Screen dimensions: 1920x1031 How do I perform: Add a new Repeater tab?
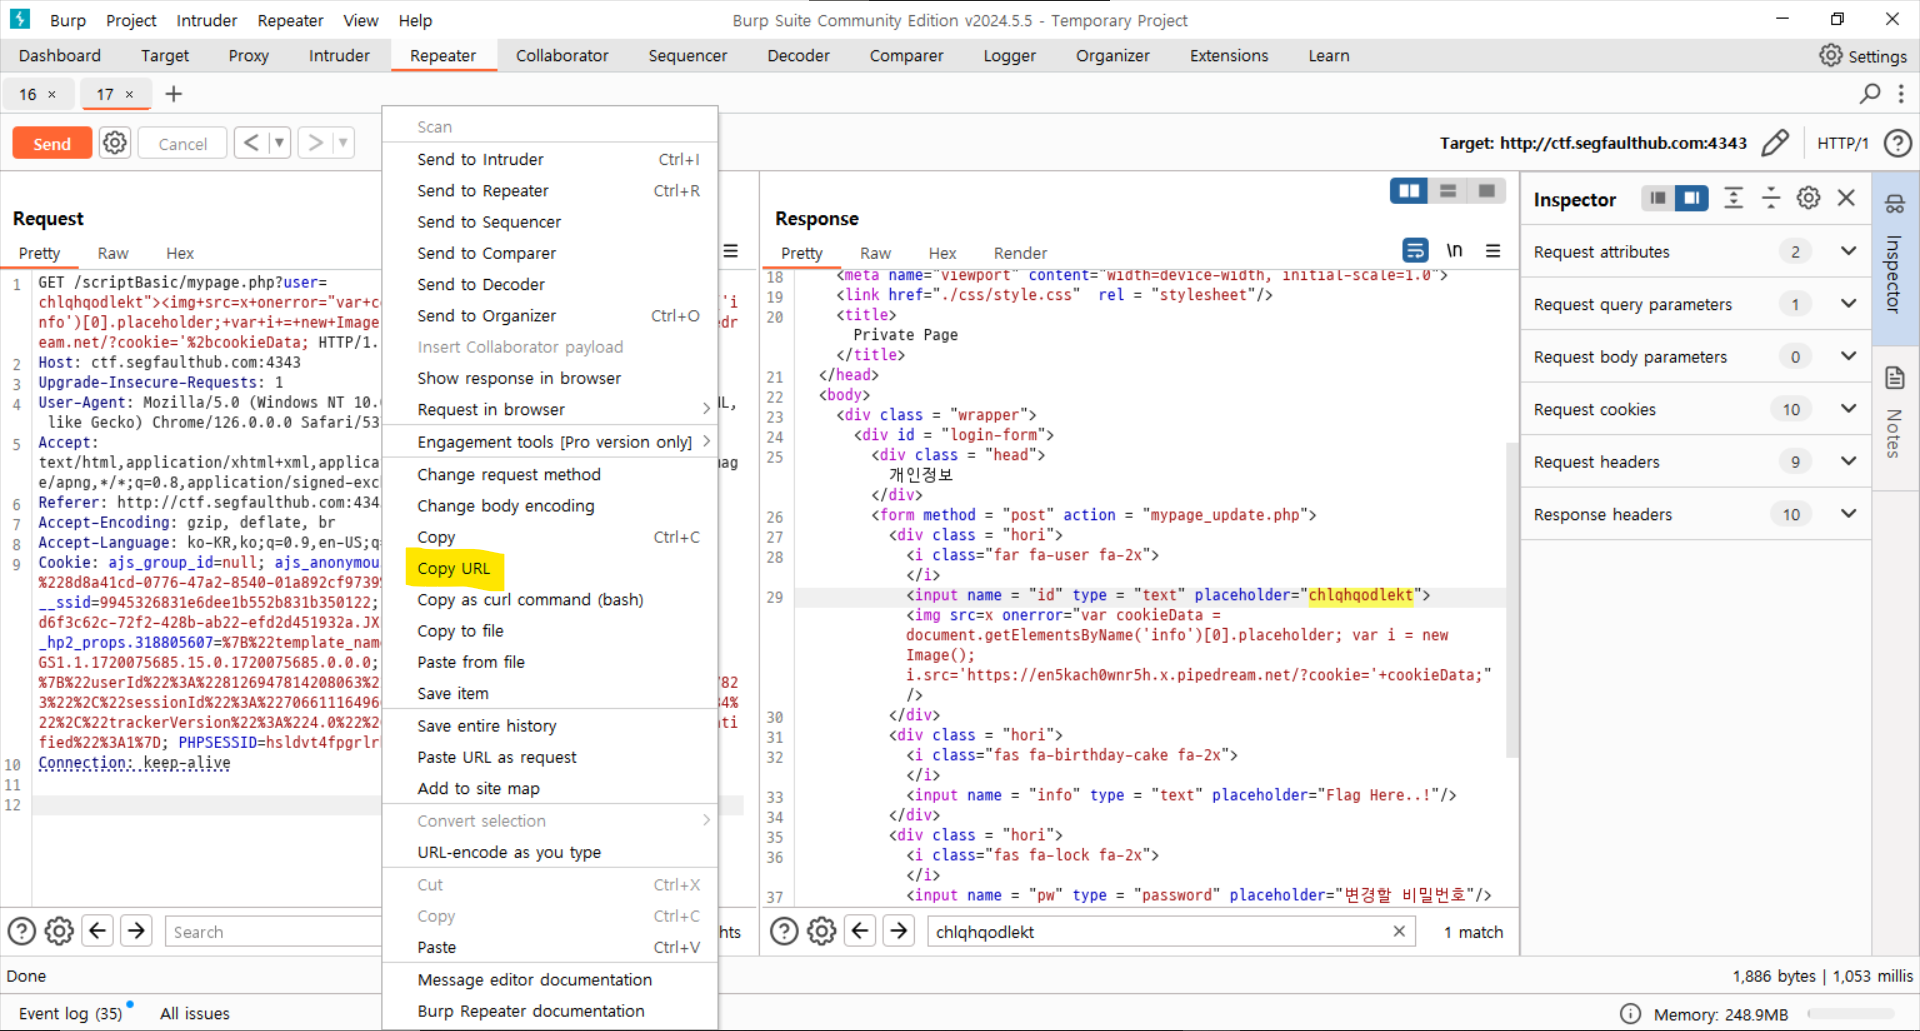174,94
